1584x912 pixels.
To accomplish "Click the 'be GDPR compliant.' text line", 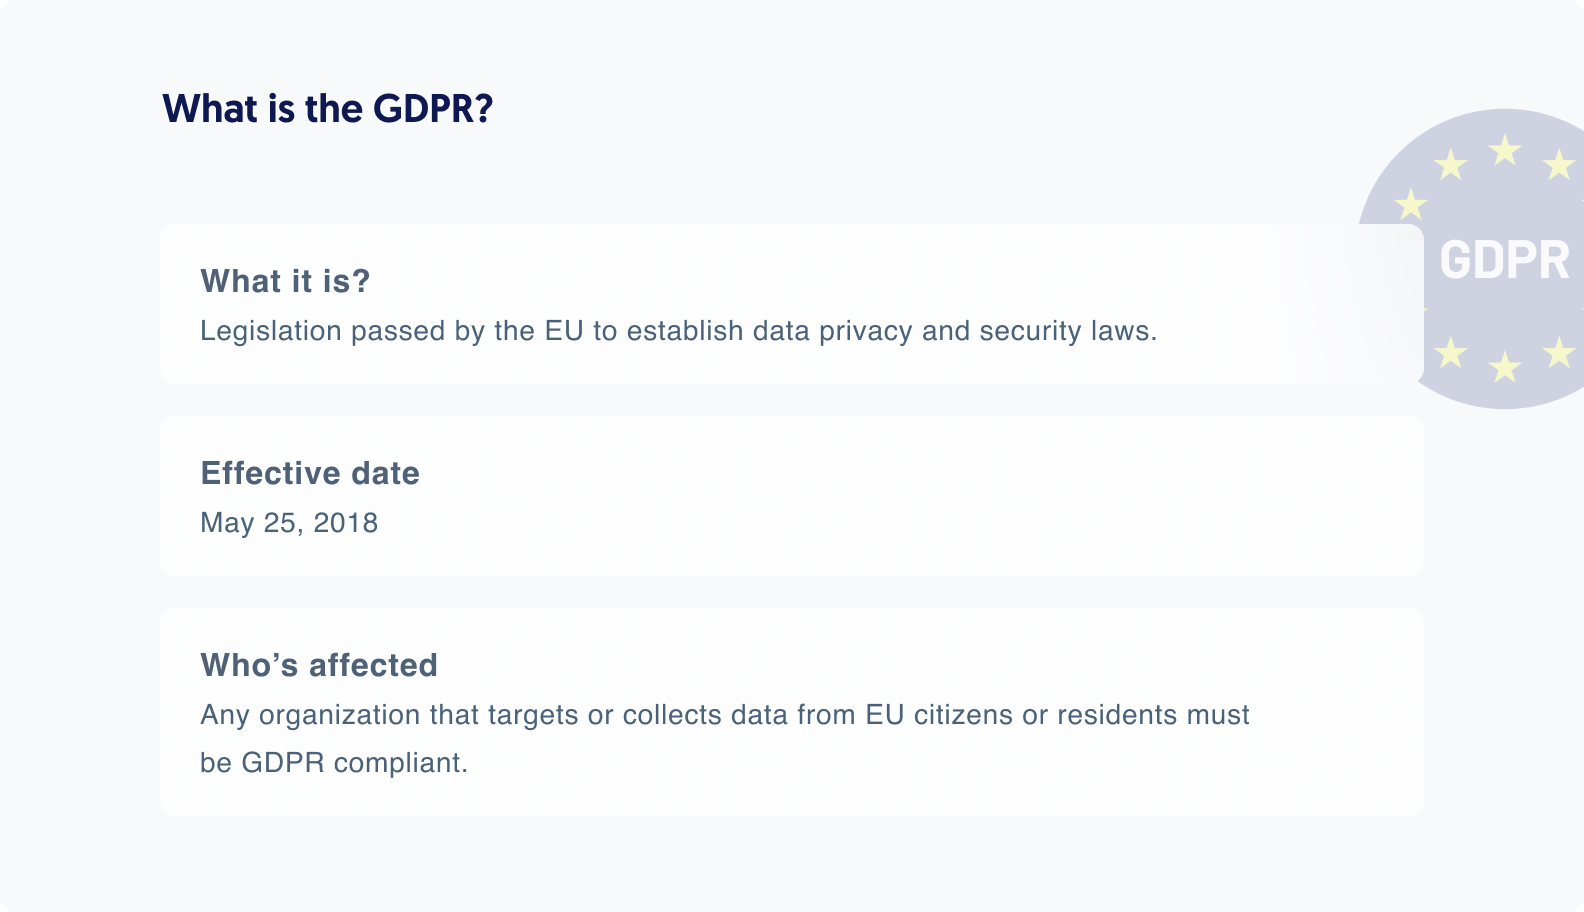I will [334, 763].
